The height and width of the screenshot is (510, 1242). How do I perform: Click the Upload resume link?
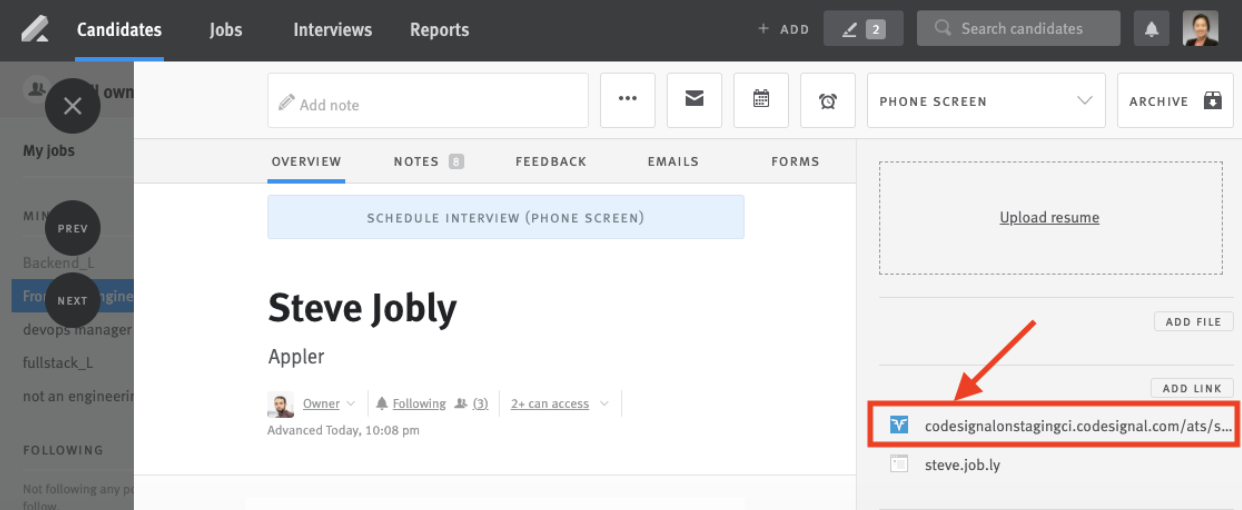1050,218
